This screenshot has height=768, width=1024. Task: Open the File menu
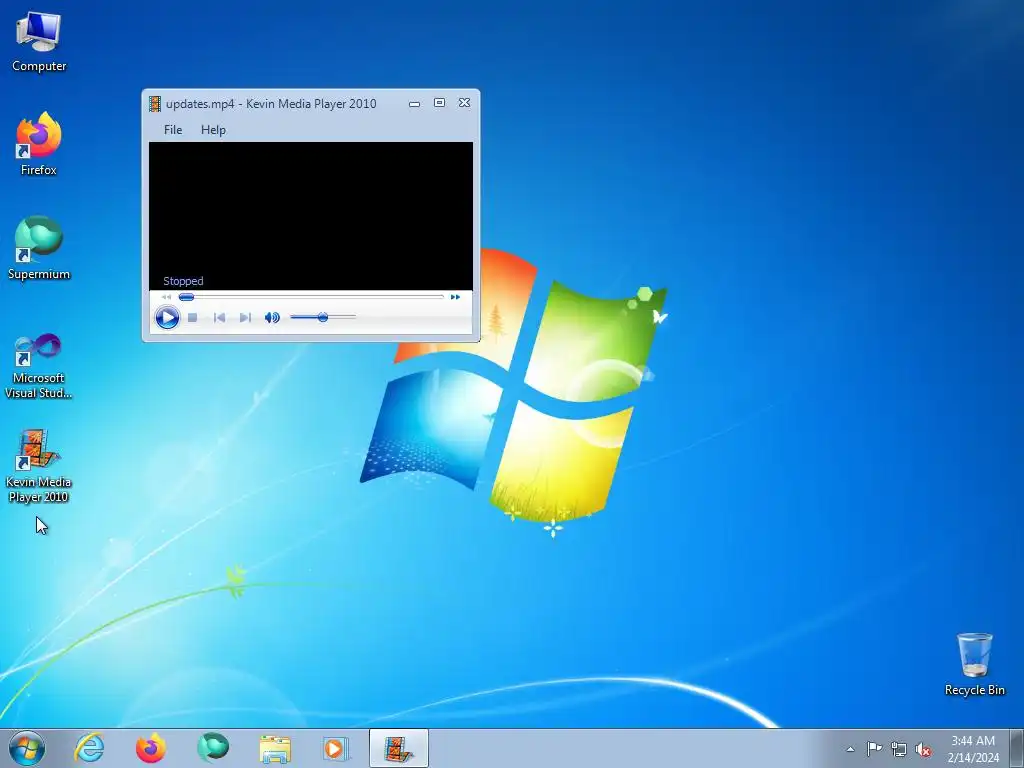click(x=173, y=129)
